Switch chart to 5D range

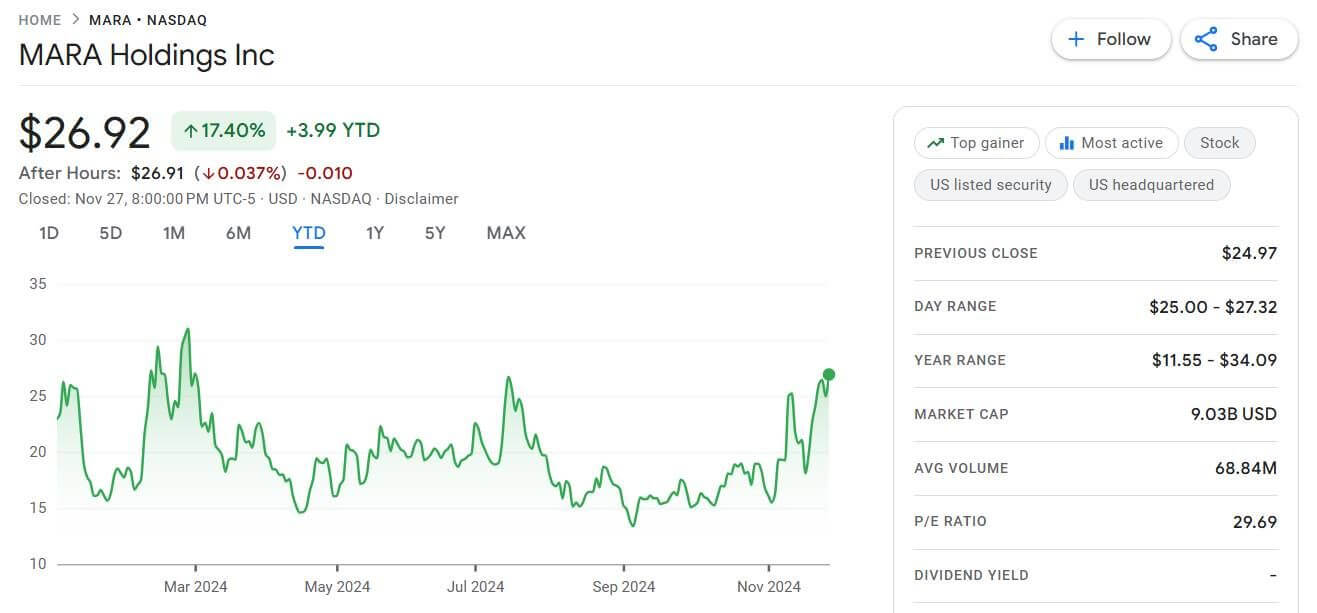point(110,233)
